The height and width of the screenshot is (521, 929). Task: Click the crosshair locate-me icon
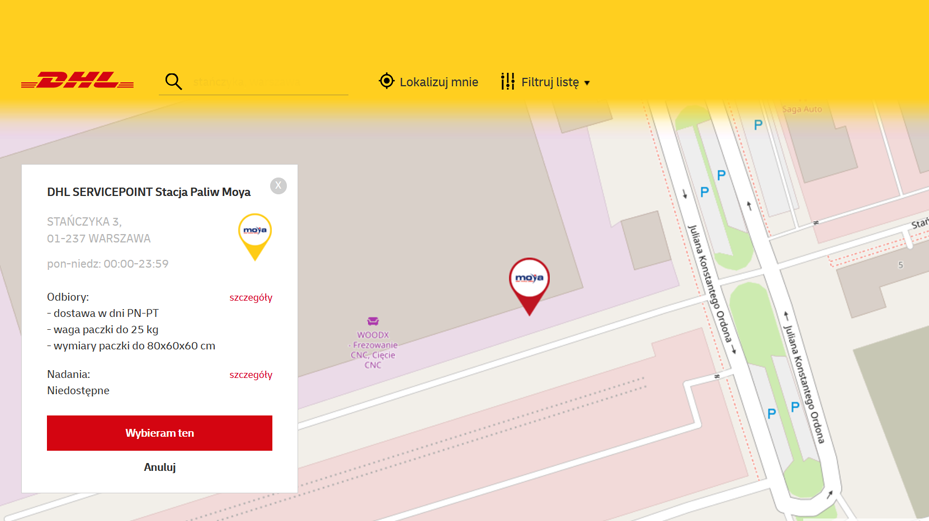387,81
